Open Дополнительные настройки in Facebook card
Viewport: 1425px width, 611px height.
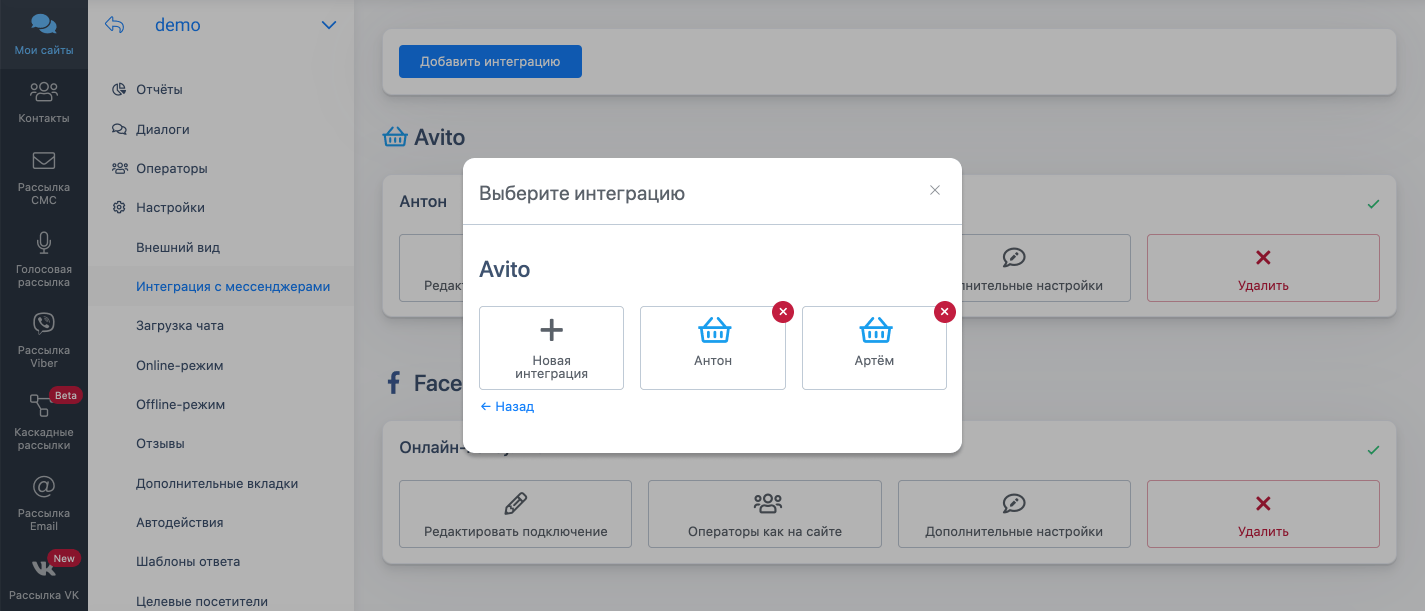1014,514
